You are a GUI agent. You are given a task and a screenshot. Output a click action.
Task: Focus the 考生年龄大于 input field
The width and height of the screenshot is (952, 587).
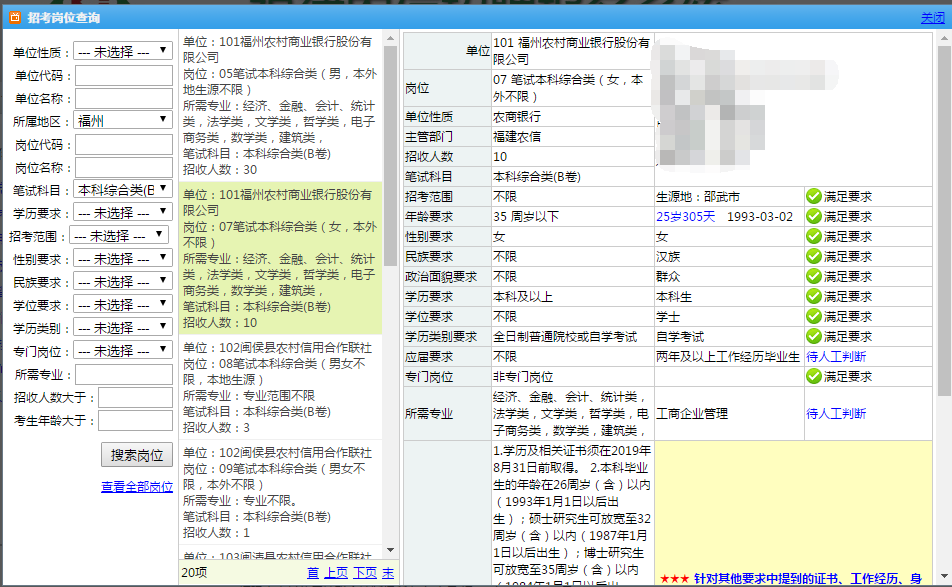pyautogui.click(x=135, y=421)
